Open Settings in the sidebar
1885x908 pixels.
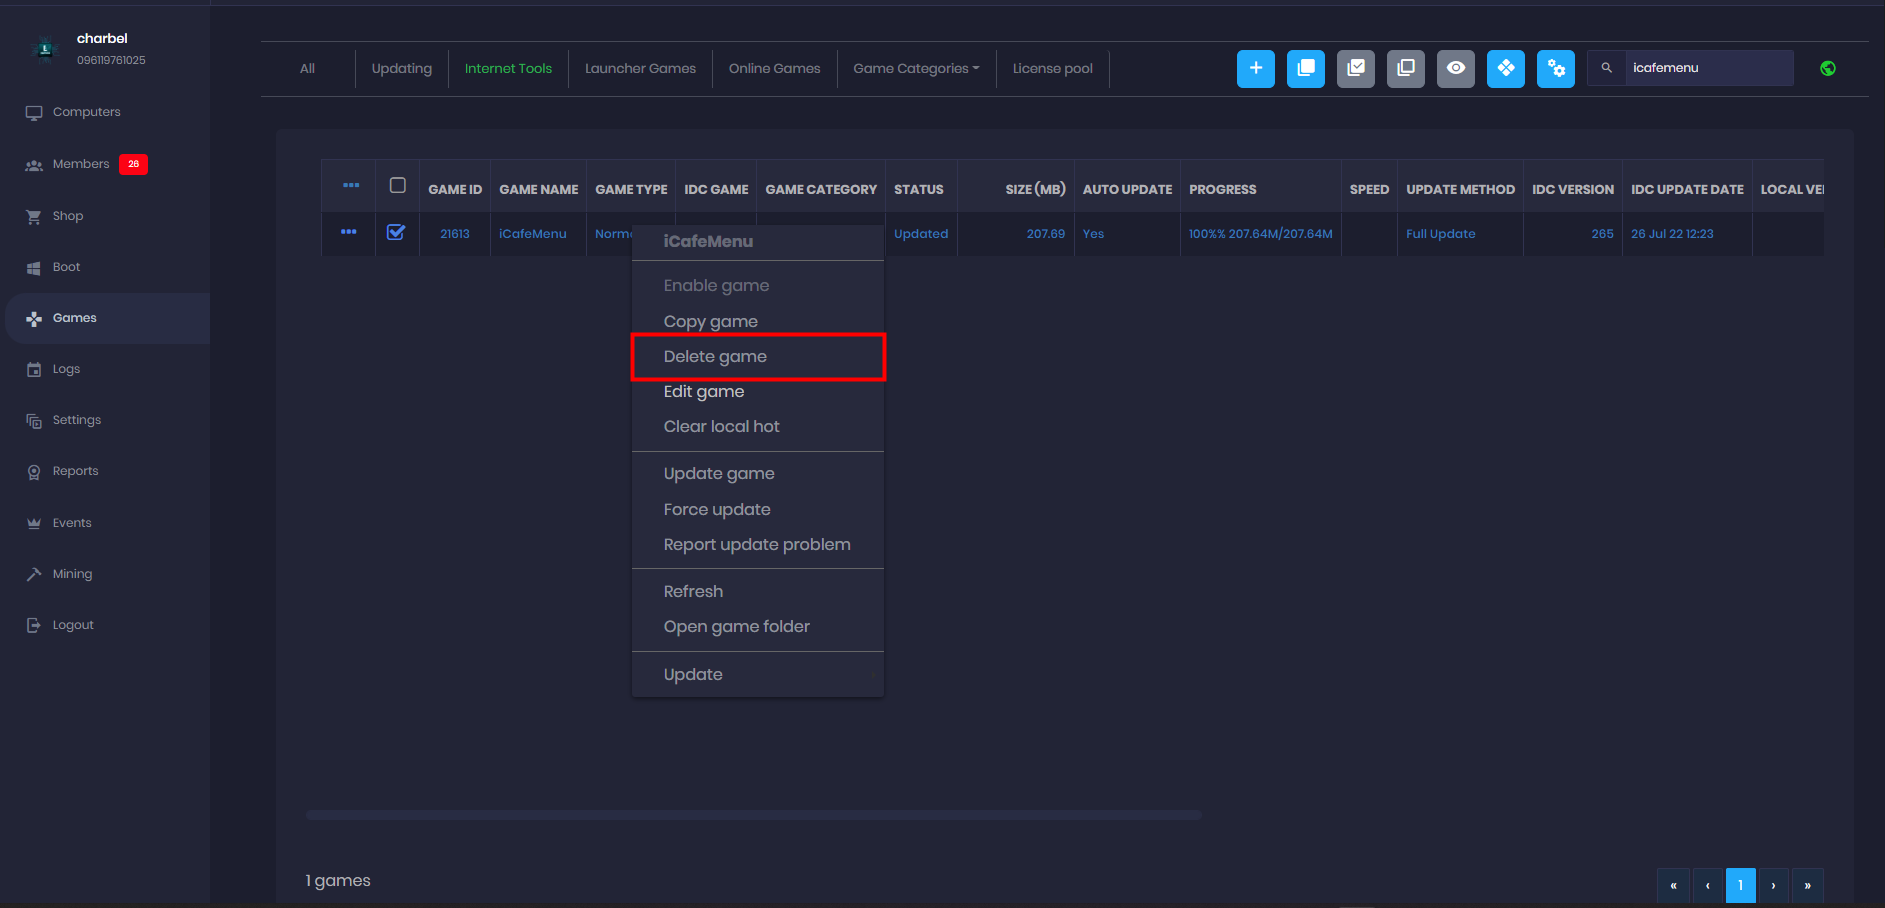[77, 420]
